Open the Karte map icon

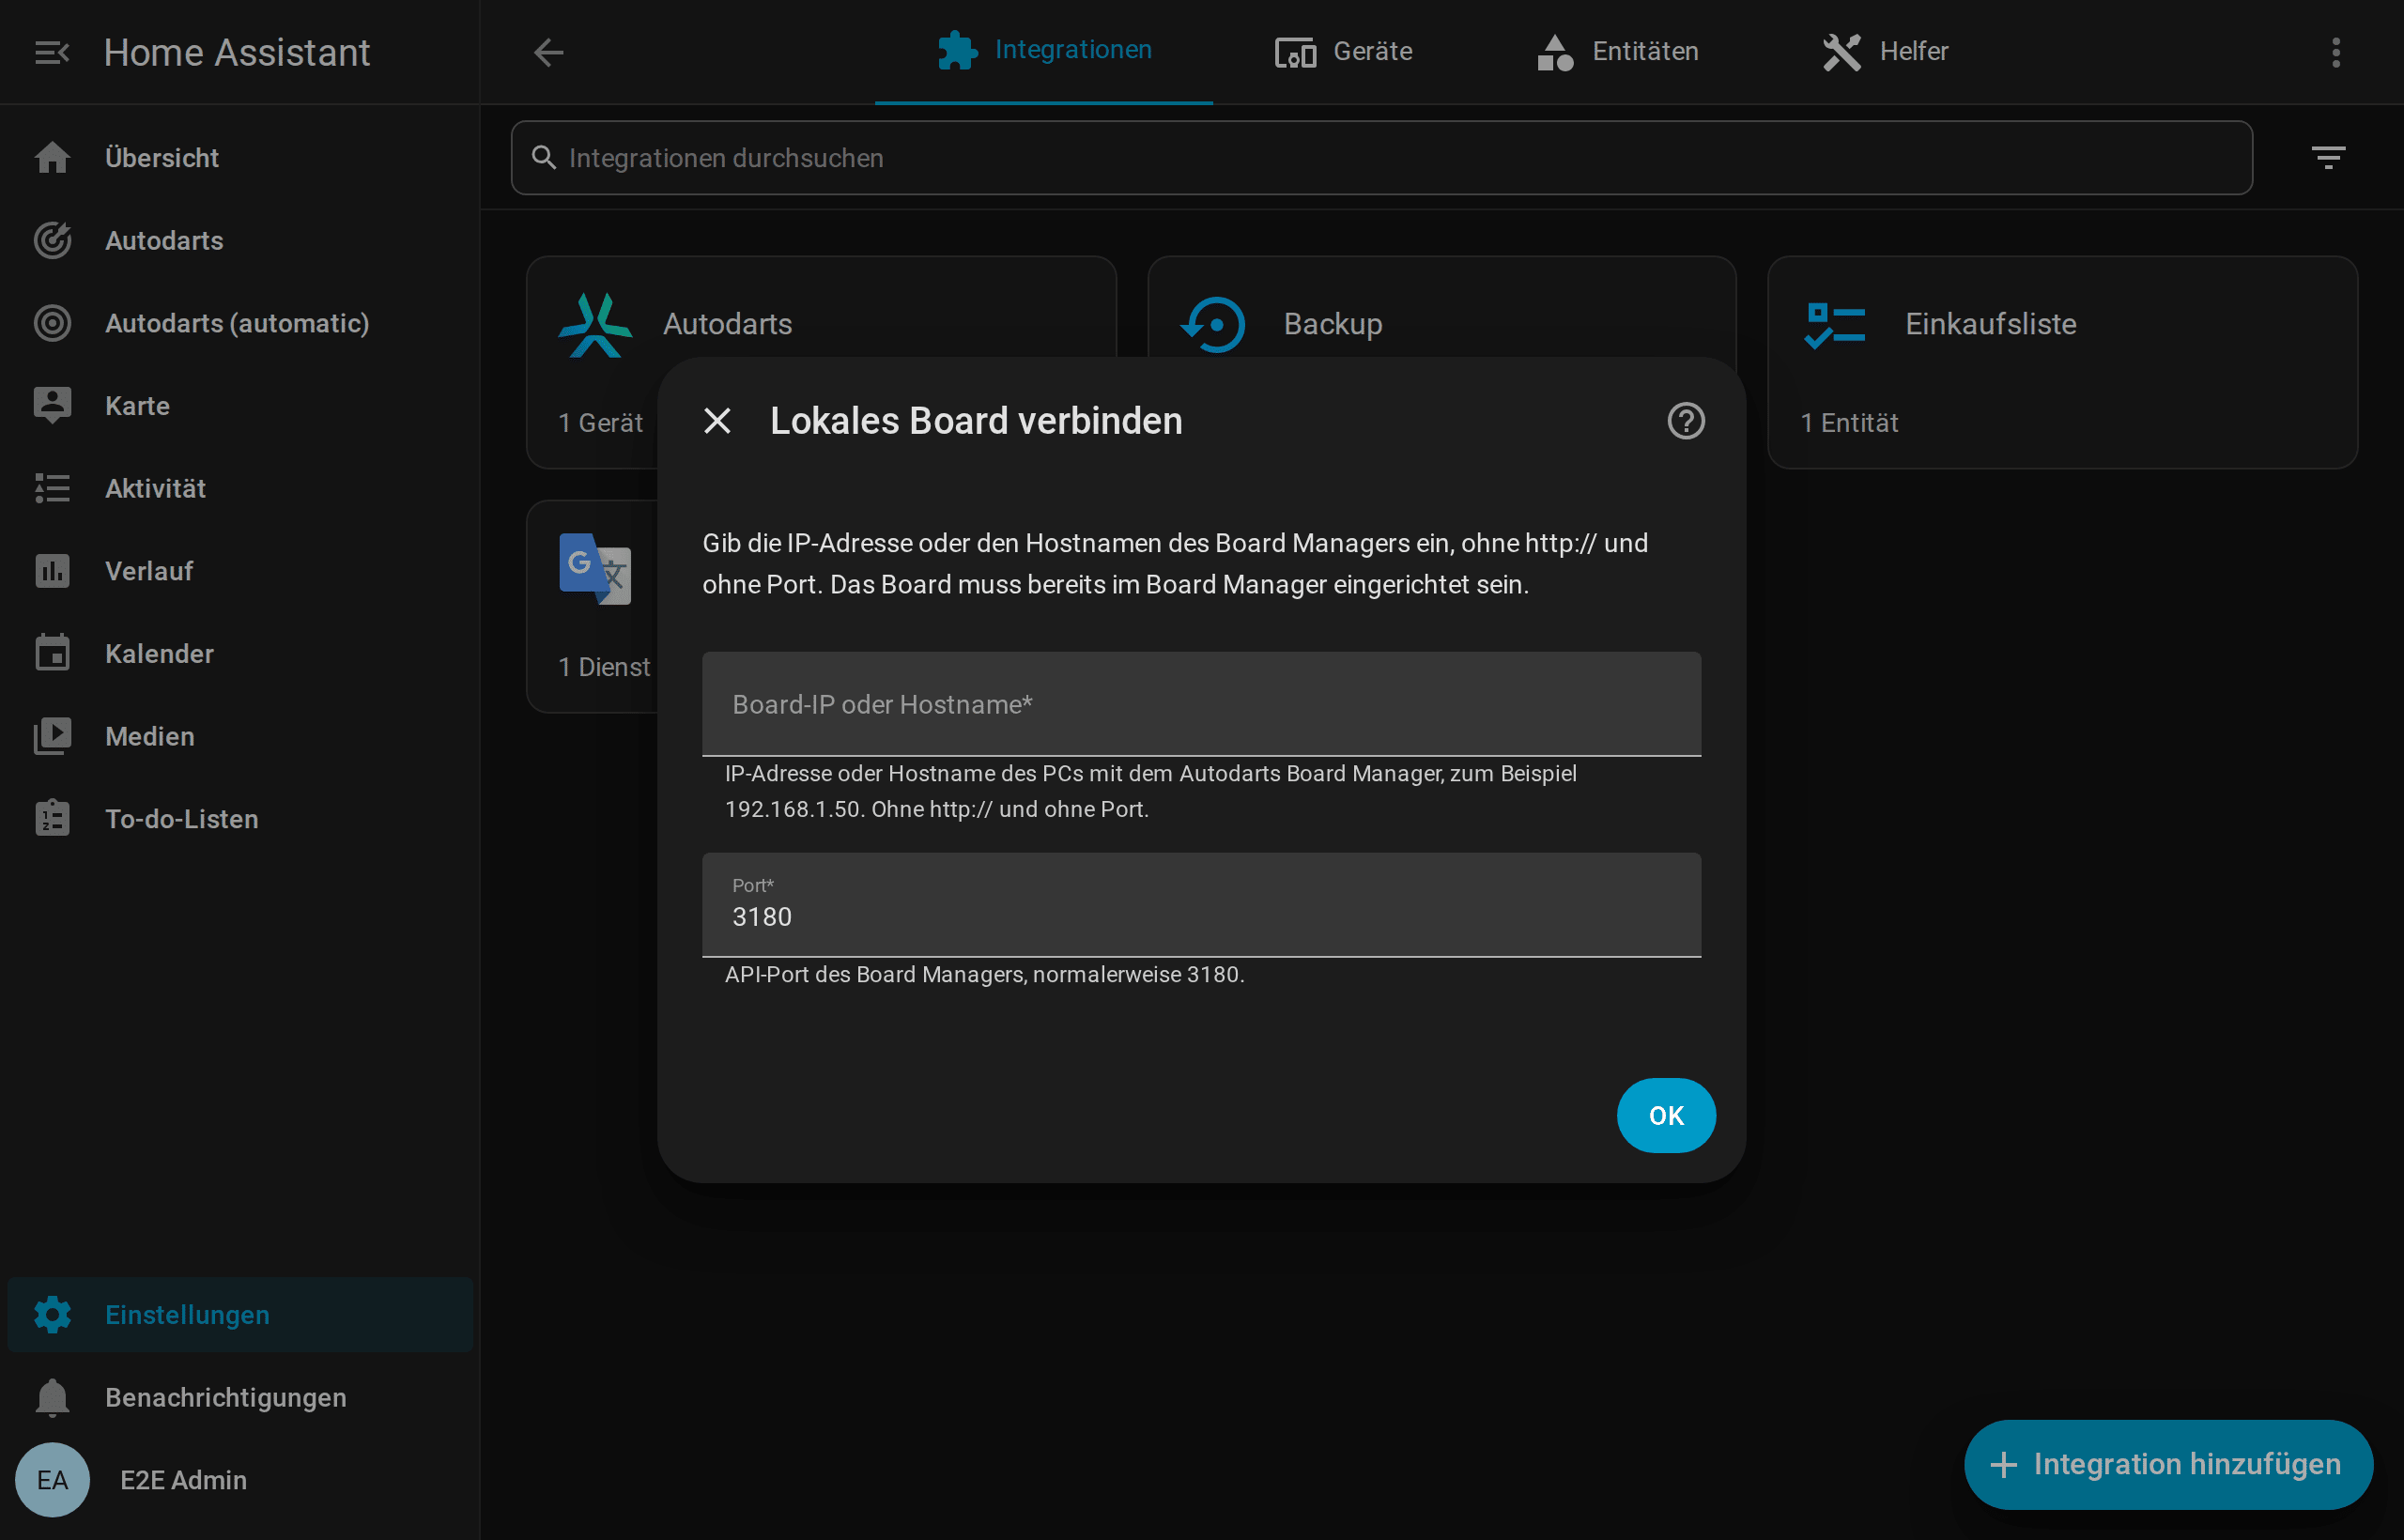pyautogui.click(x=52, y=406)
